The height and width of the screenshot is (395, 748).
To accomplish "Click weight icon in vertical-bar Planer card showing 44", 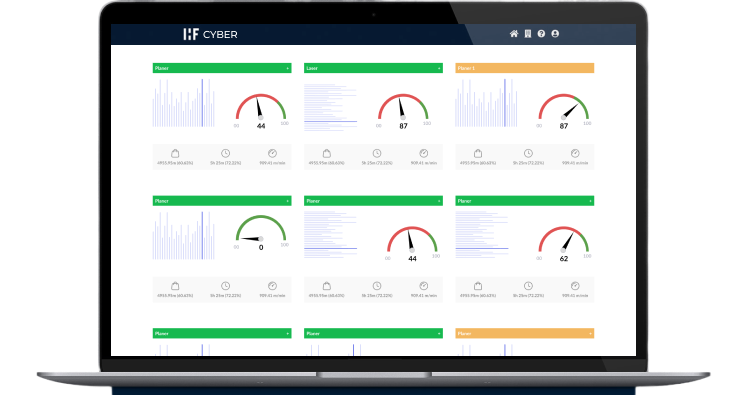I will pos(175,153).
